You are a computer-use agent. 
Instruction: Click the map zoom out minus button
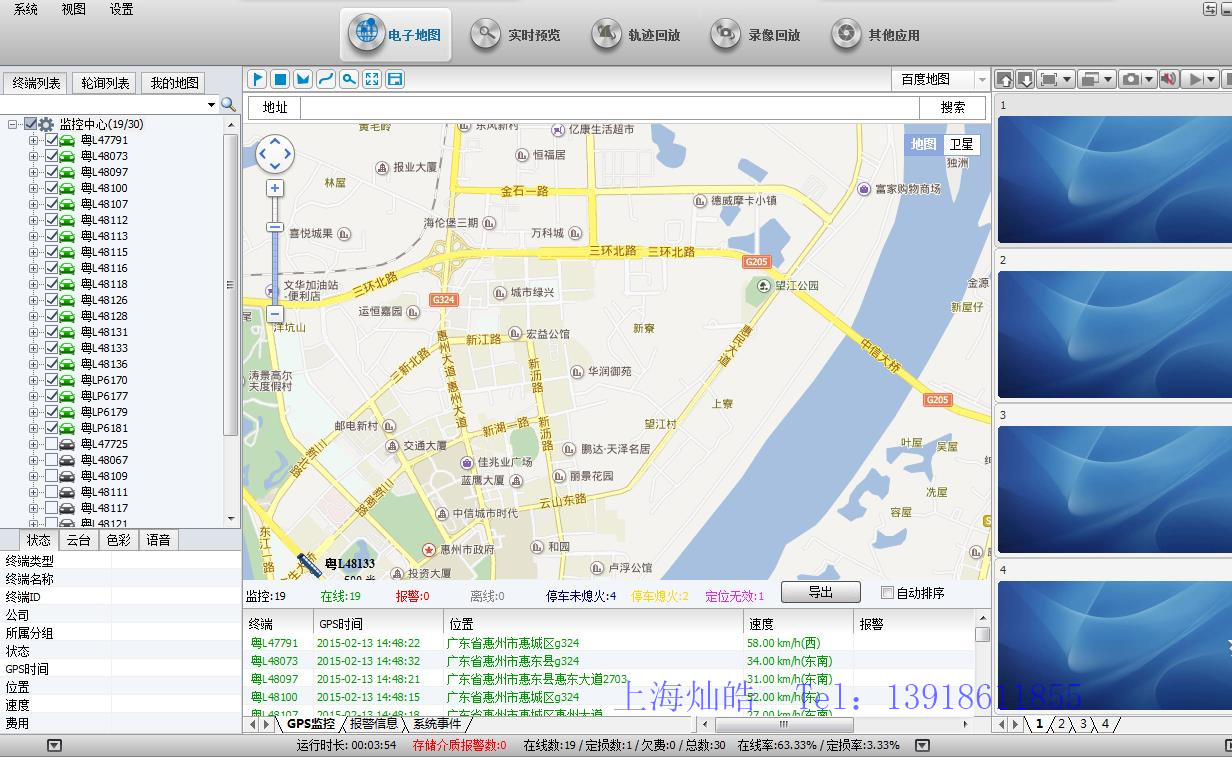pyautogui.click(x=275, y=314)
